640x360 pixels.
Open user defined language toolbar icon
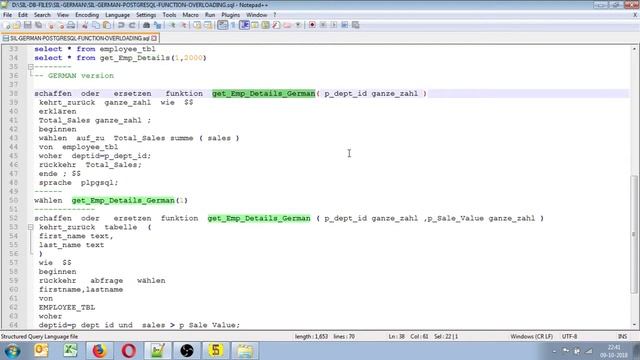coord(255,25)
